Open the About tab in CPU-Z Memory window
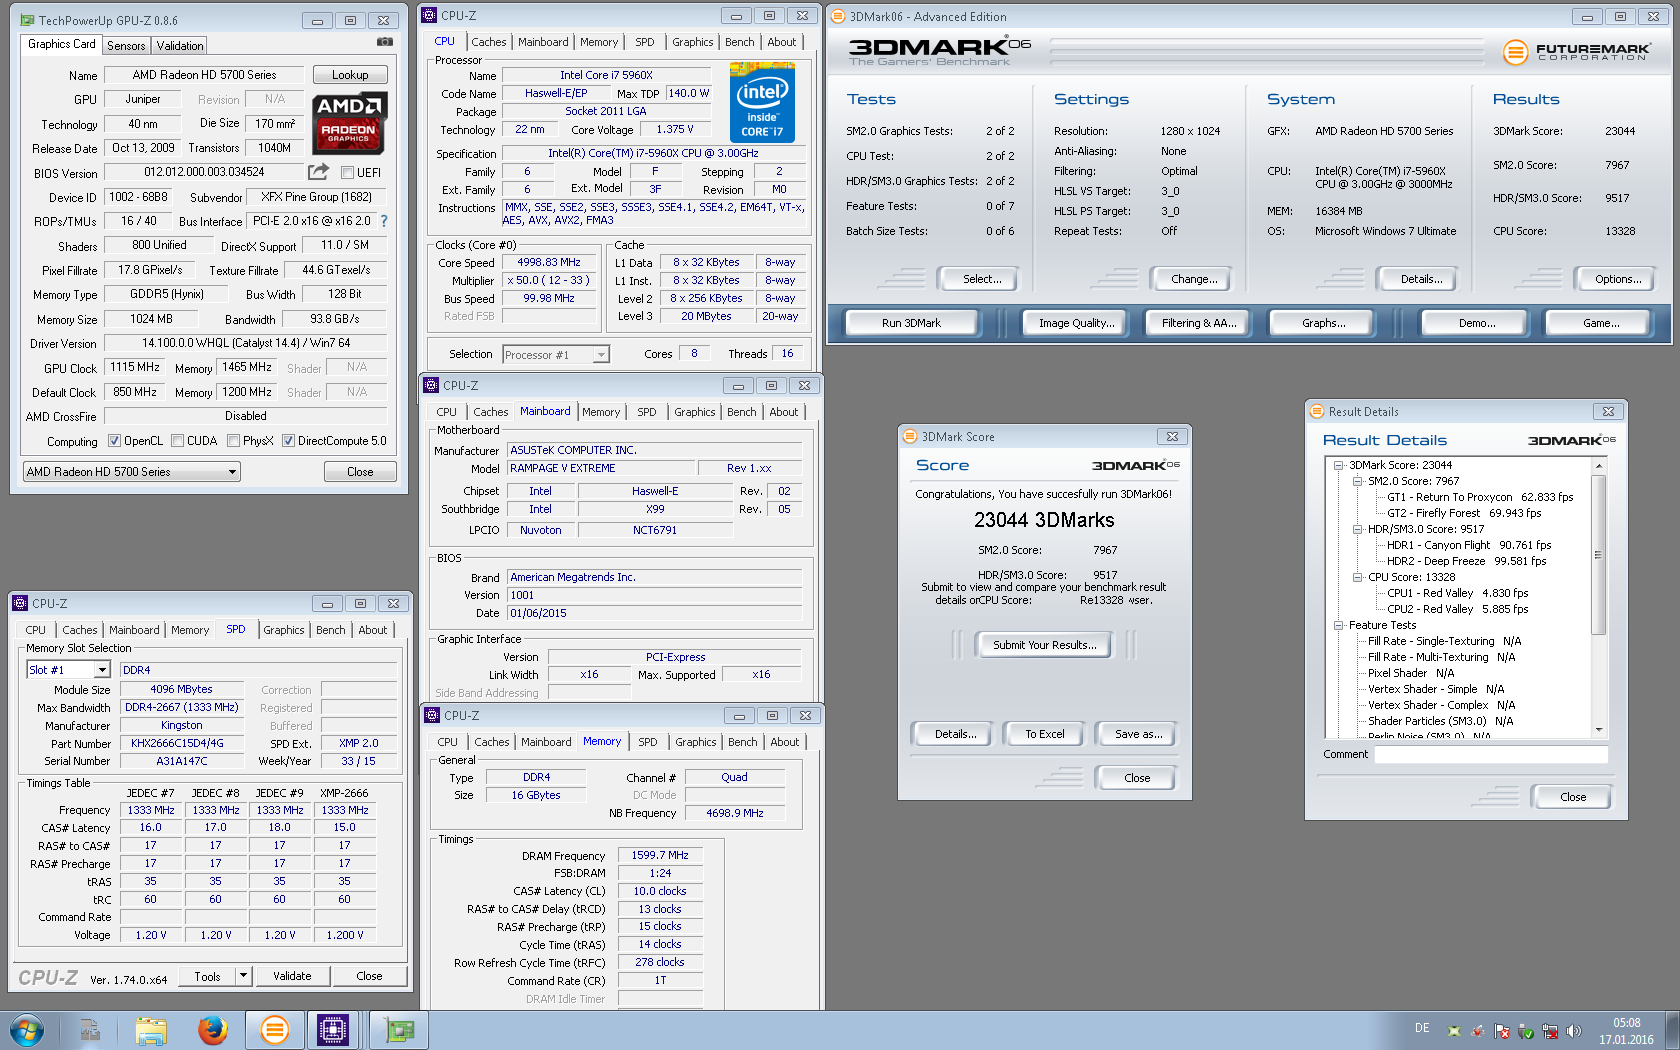The image size is (1680, 1050). click(785, 742)
